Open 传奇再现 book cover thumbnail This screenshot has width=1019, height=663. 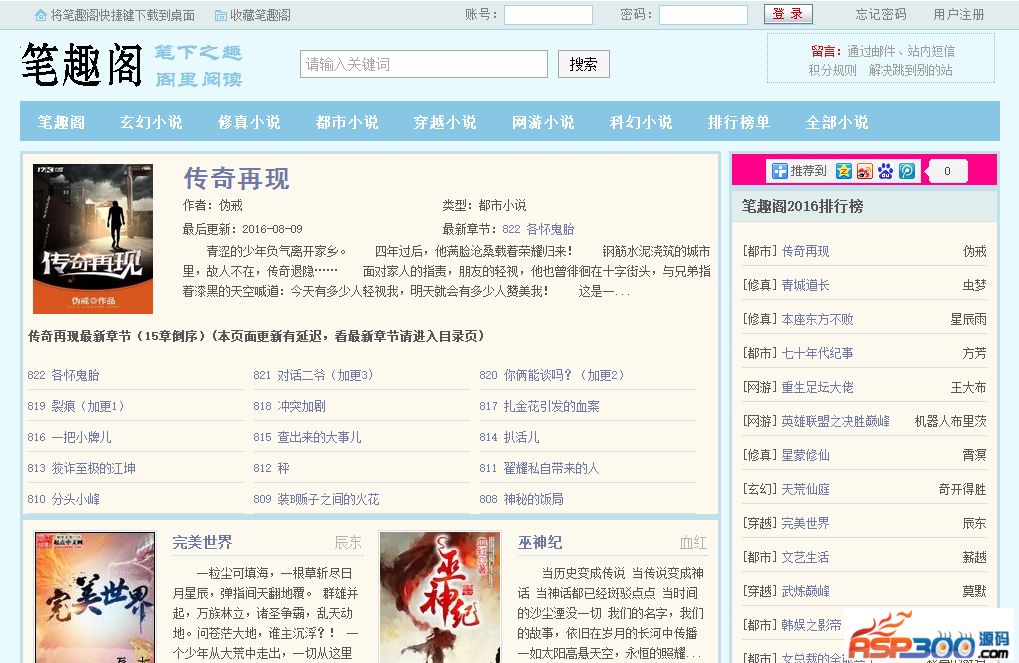[93, 239]
